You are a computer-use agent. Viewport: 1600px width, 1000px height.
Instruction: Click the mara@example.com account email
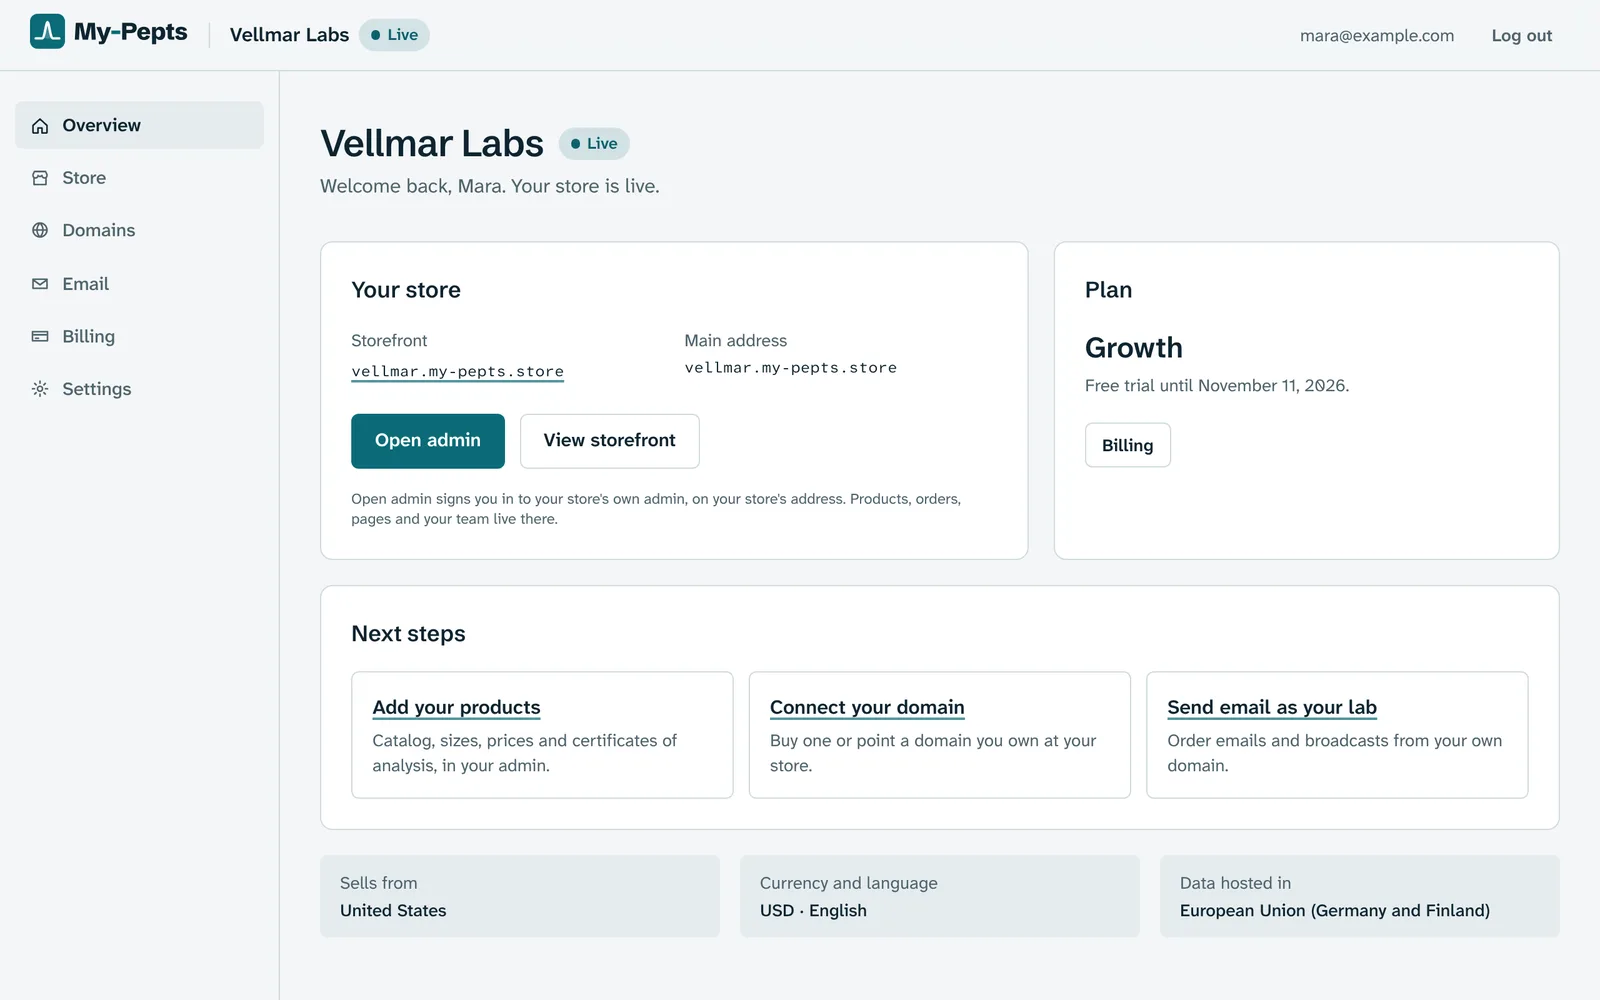point(1377,35)
